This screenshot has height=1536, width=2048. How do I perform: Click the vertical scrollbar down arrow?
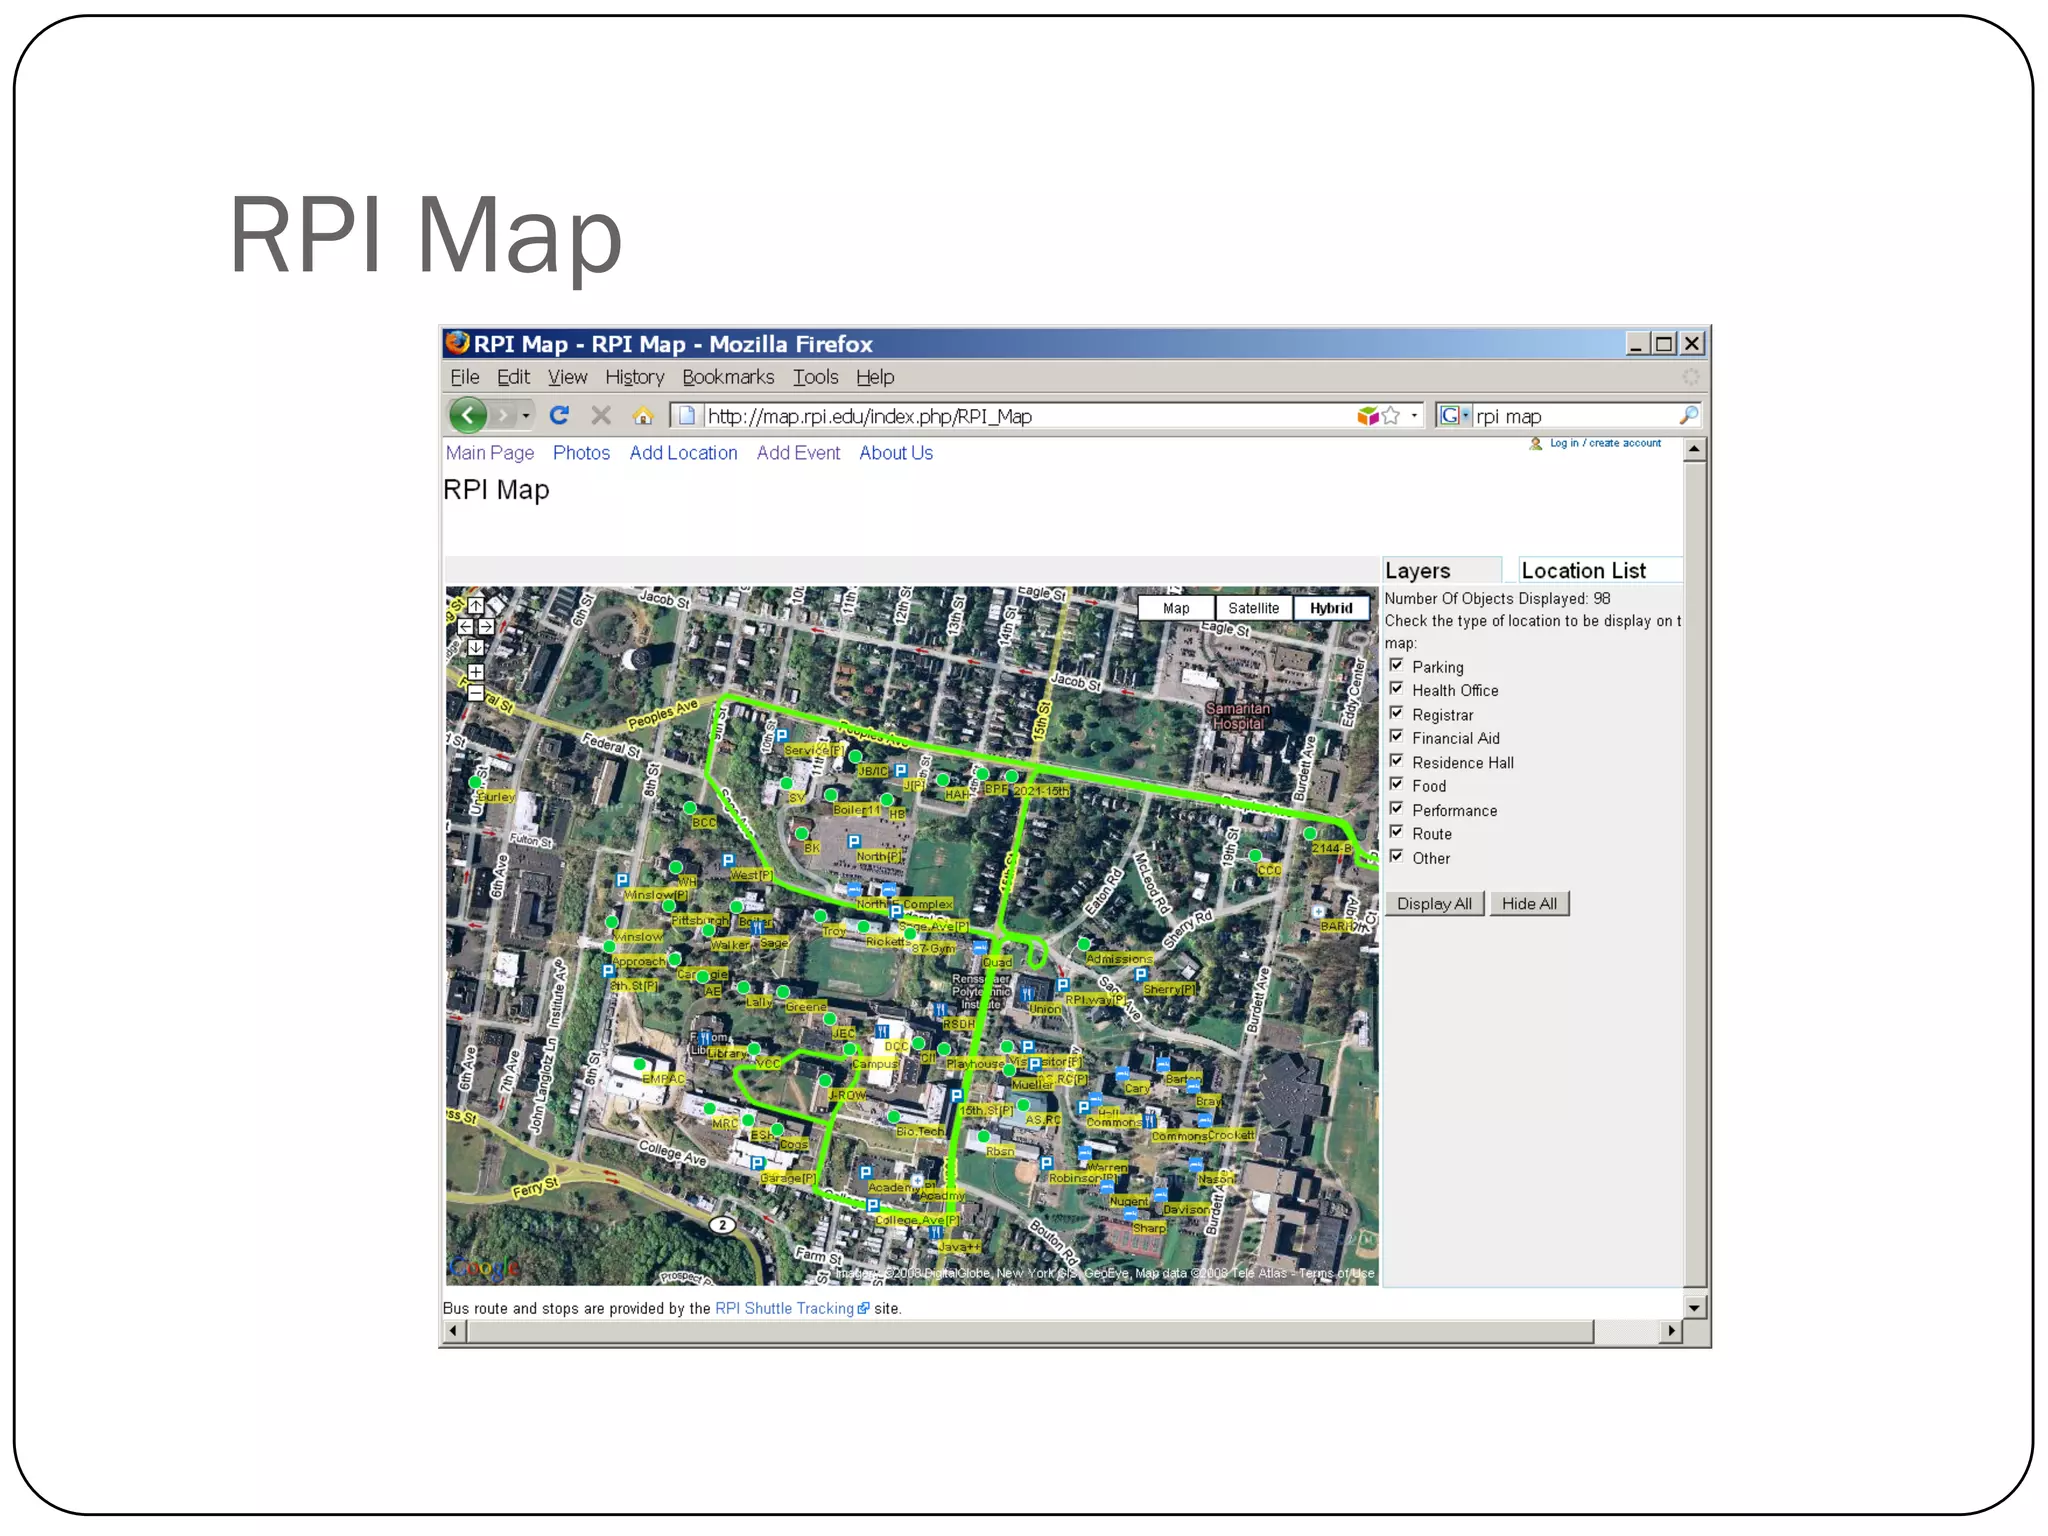coord(1694,1307)
